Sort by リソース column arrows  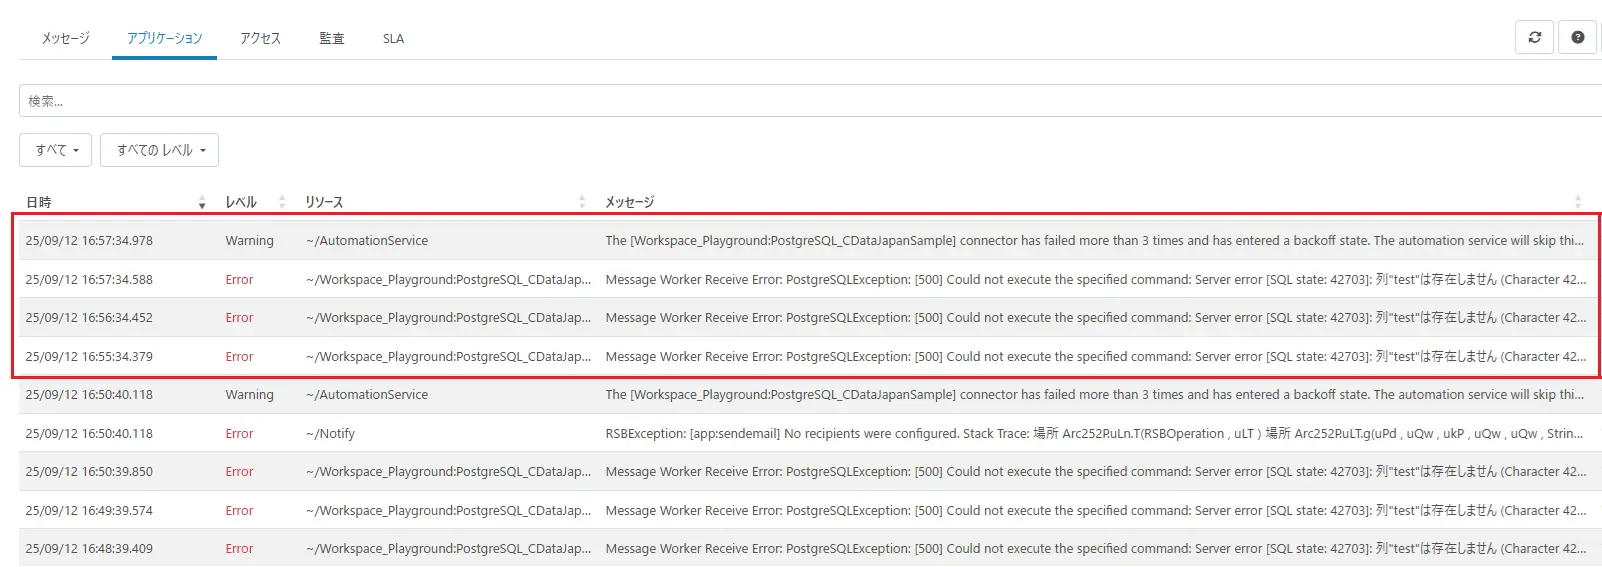tap(582, 202)
